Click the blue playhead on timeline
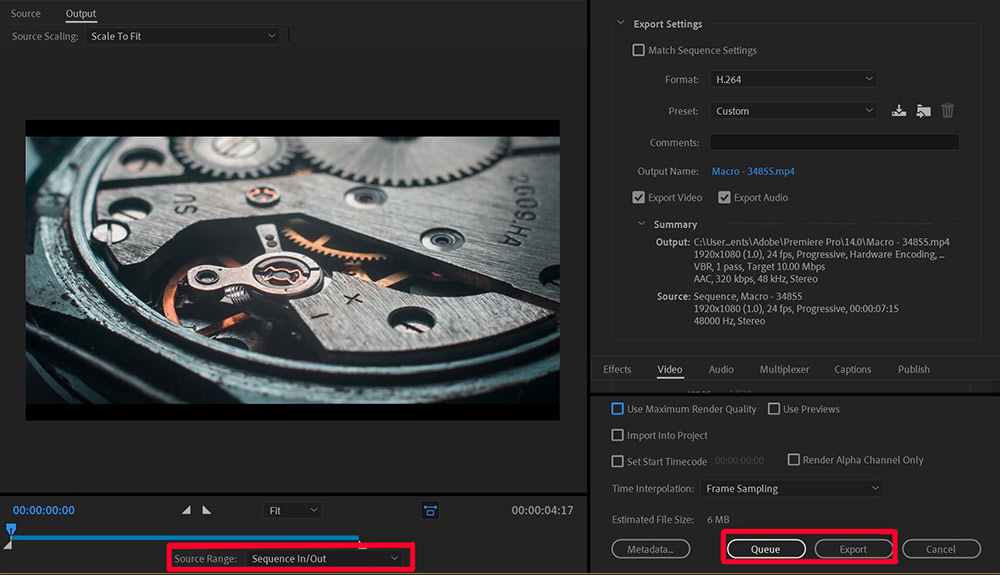Image resolution: width=1000 pixels, height=575 pixels. pos(11,529)
